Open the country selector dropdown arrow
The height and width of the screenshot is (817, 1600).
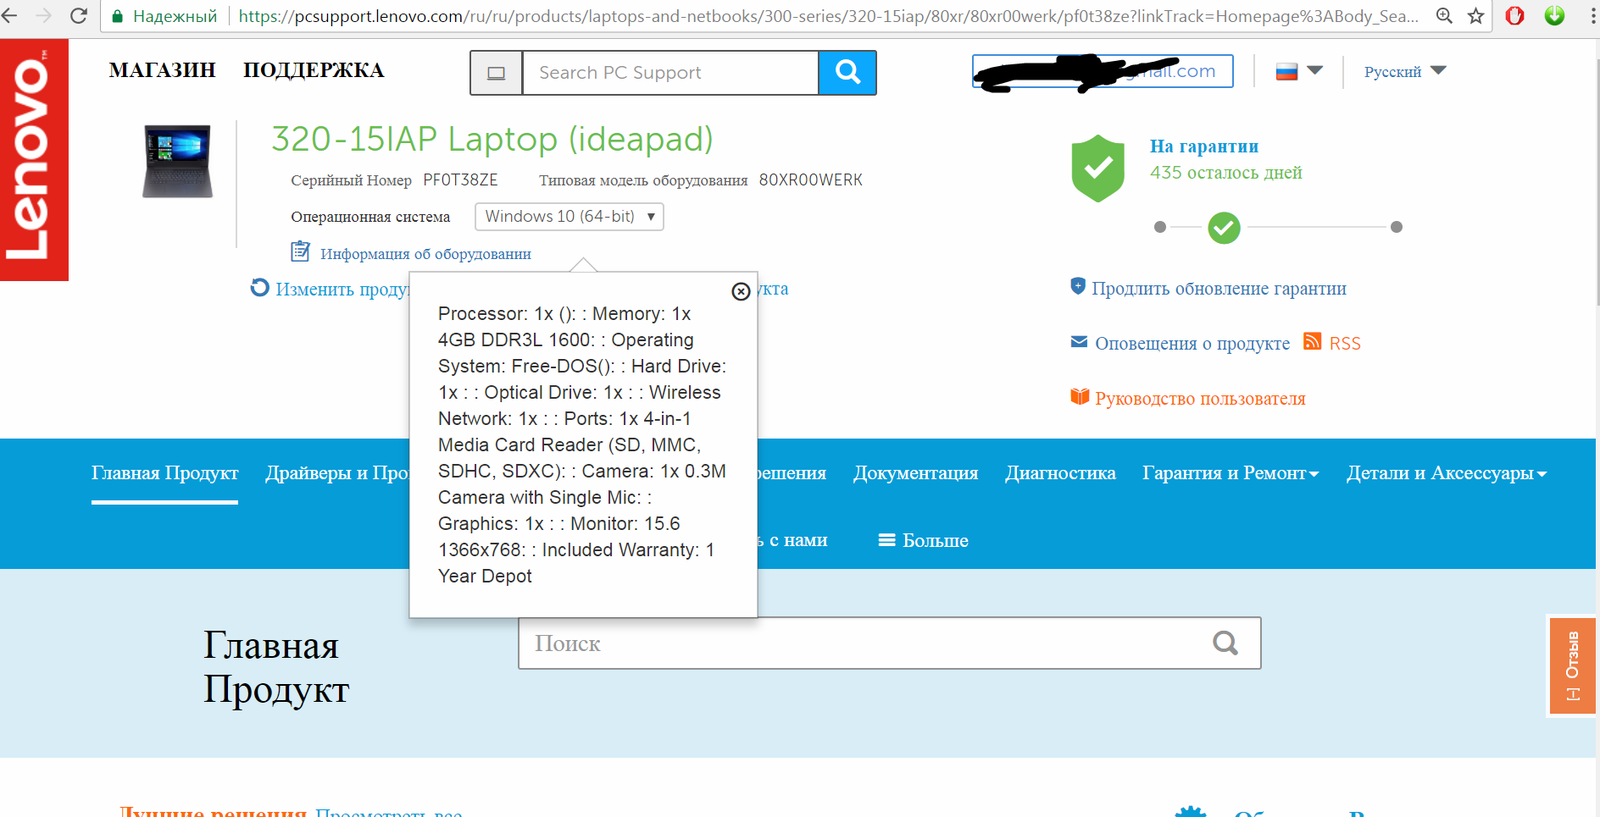pyautogui.click(x=1315, y=70)
